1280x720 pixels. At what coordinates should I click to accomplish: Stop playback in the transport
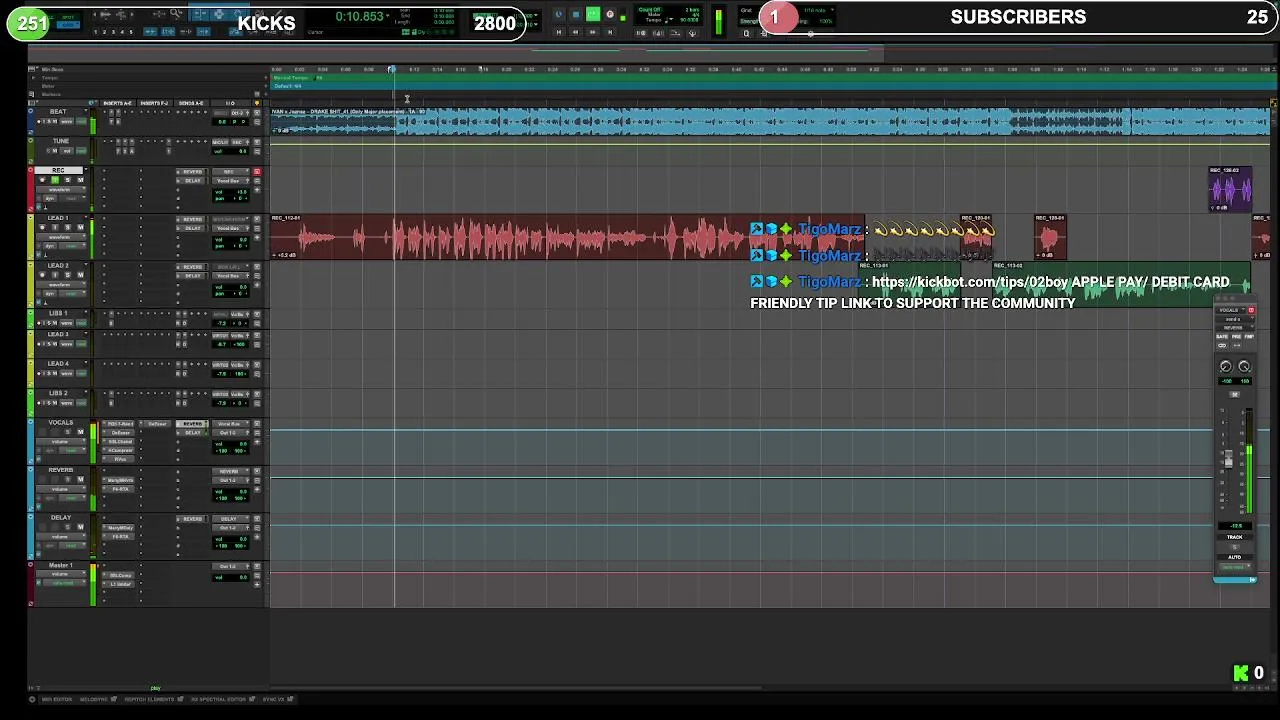click(x=576, y=14)
